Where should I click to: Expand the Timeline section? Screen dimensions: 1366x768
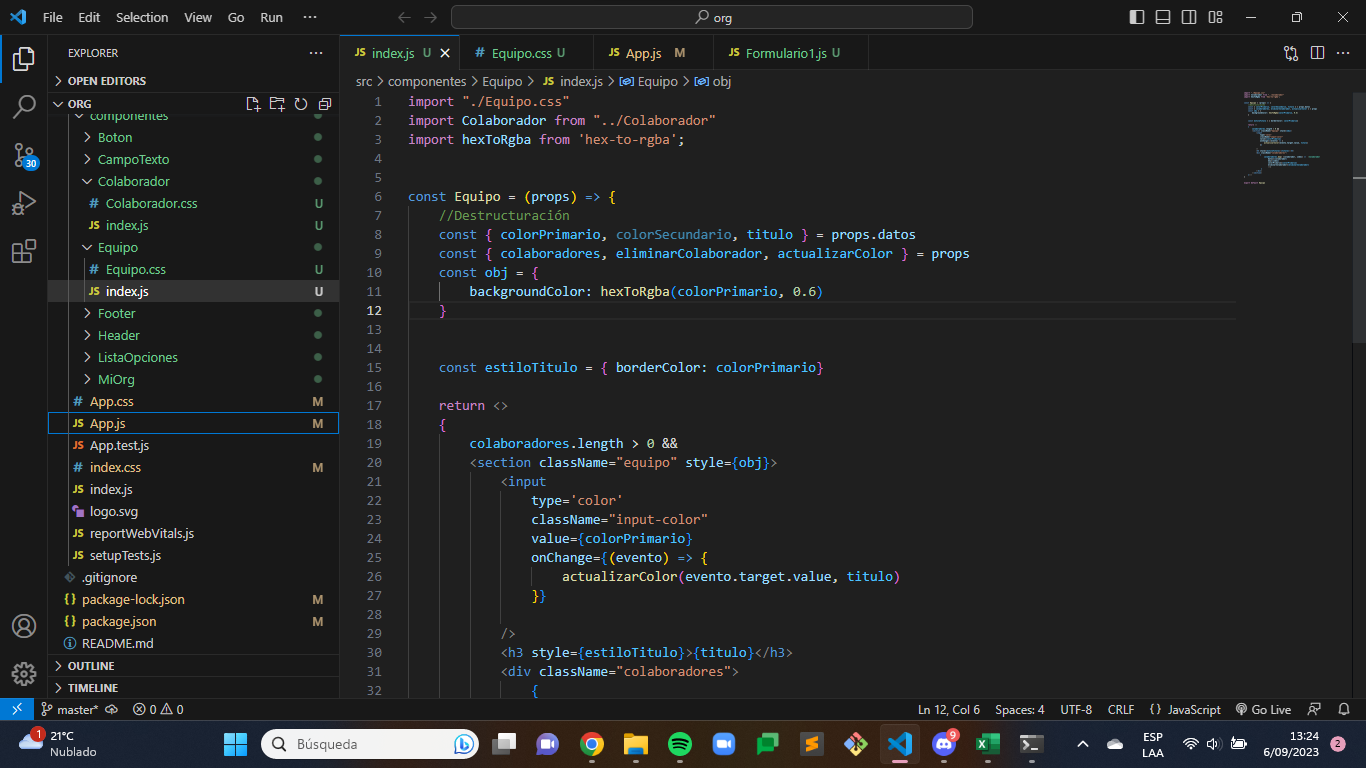193,688
